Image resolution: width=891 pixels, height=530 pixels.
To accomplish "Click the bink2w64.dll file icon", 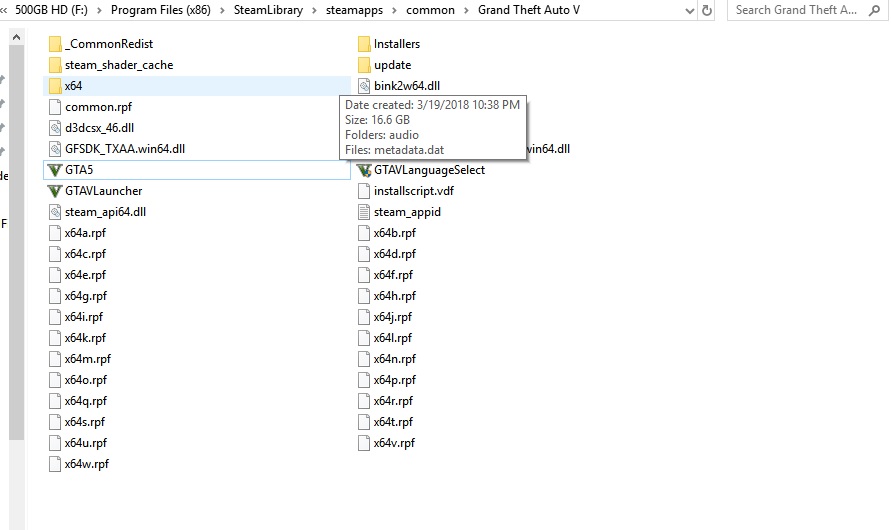I will point(364,86).
